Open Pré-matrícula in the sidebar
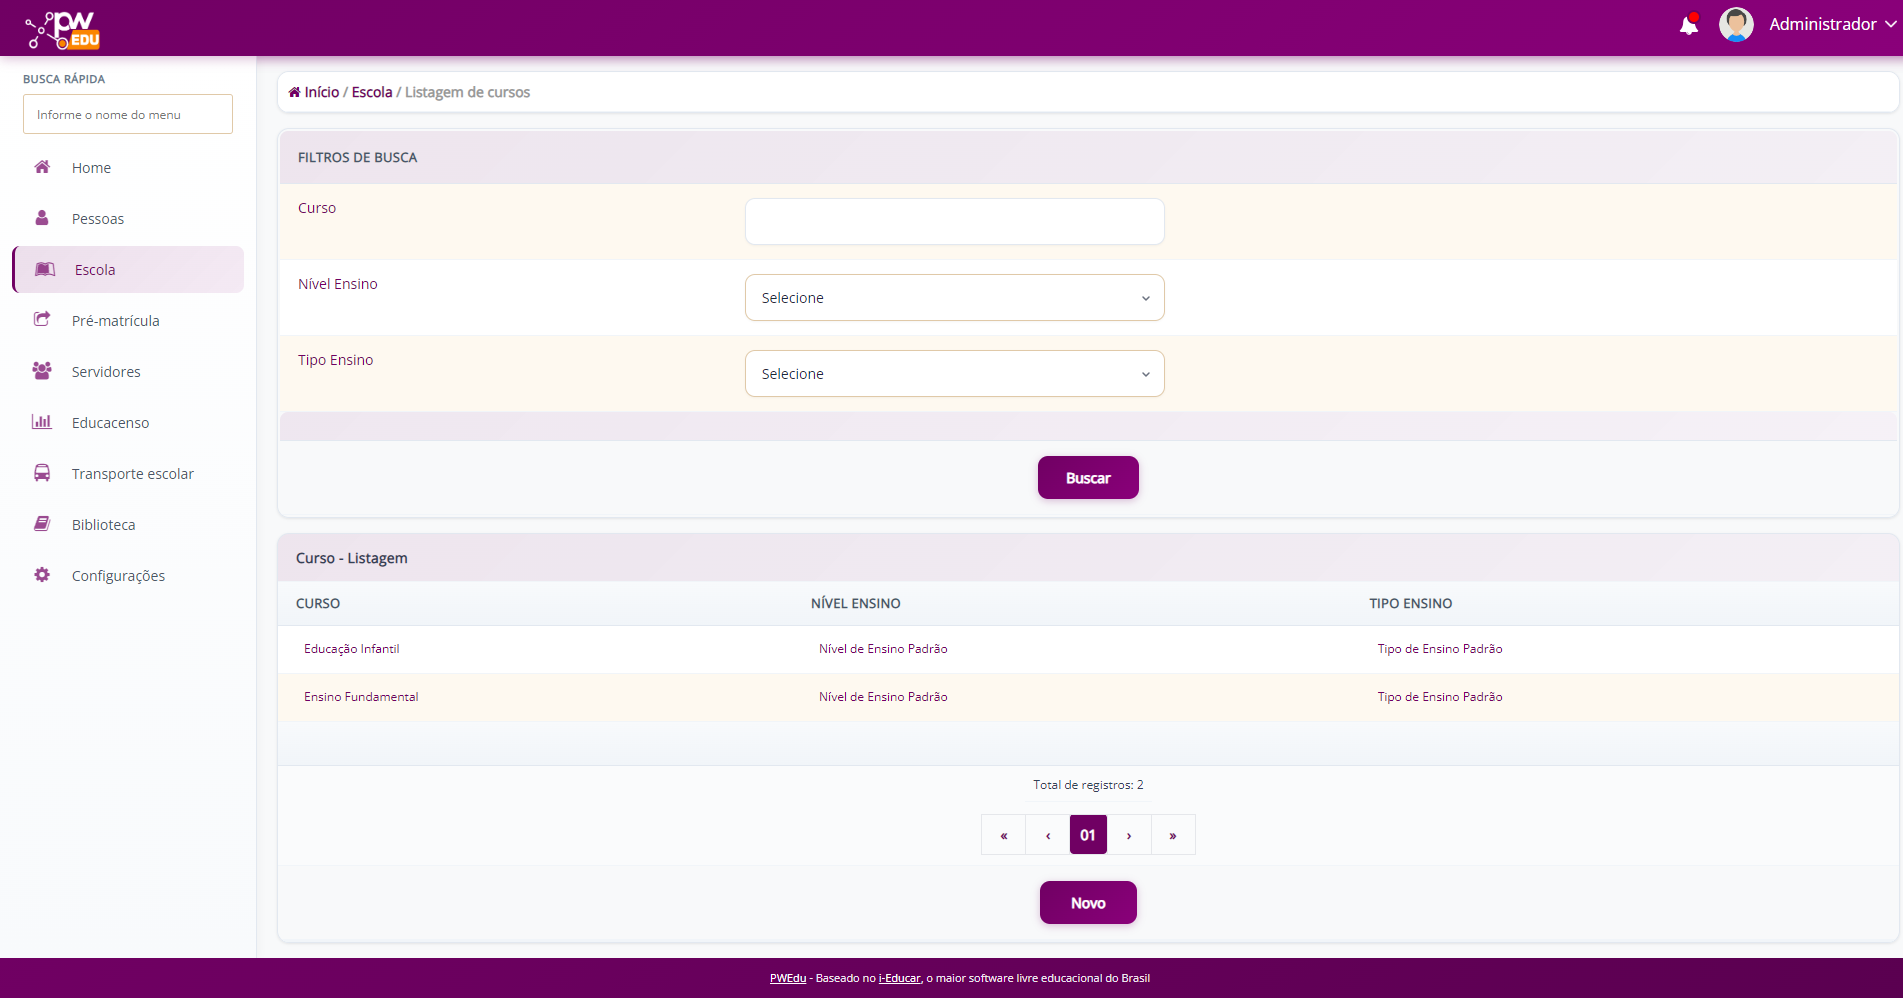 tap(115, 321)
